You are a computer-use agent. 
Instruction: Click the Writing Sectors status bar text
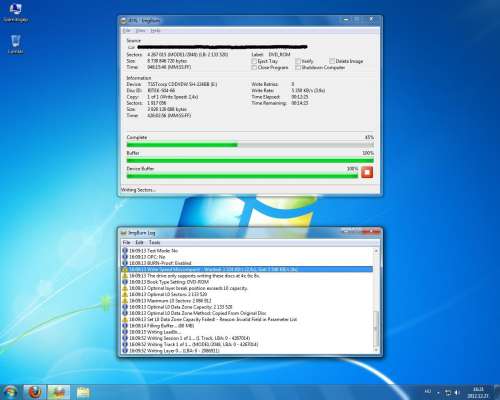pyautogui.click(x=138, y=190)
